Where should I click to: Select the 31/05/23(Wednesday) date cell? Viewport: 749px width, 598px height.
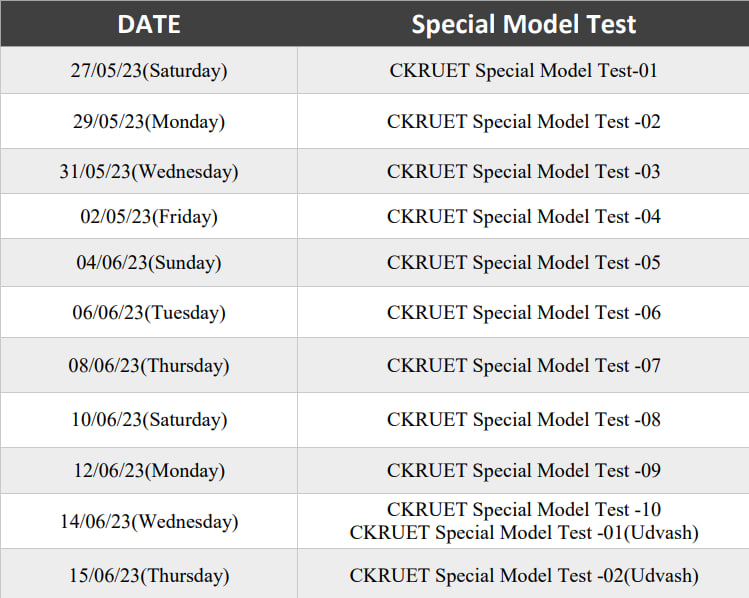click(149, 172)
